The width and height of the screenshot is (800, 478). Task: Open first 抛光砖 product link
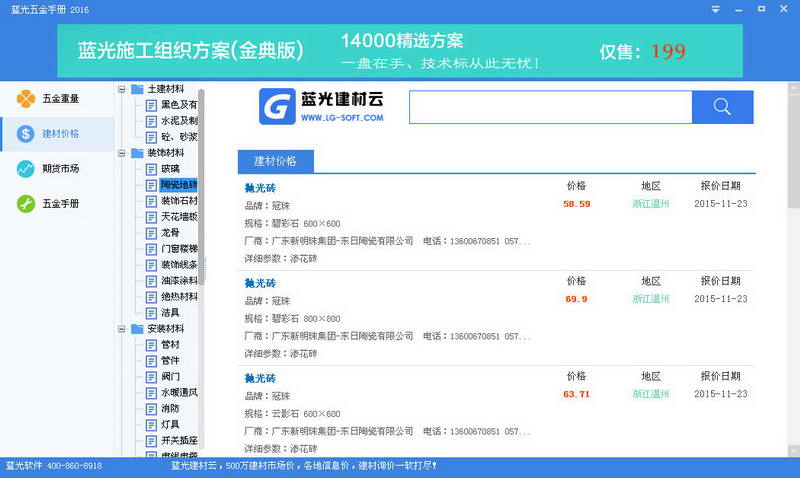coord(260,187)
